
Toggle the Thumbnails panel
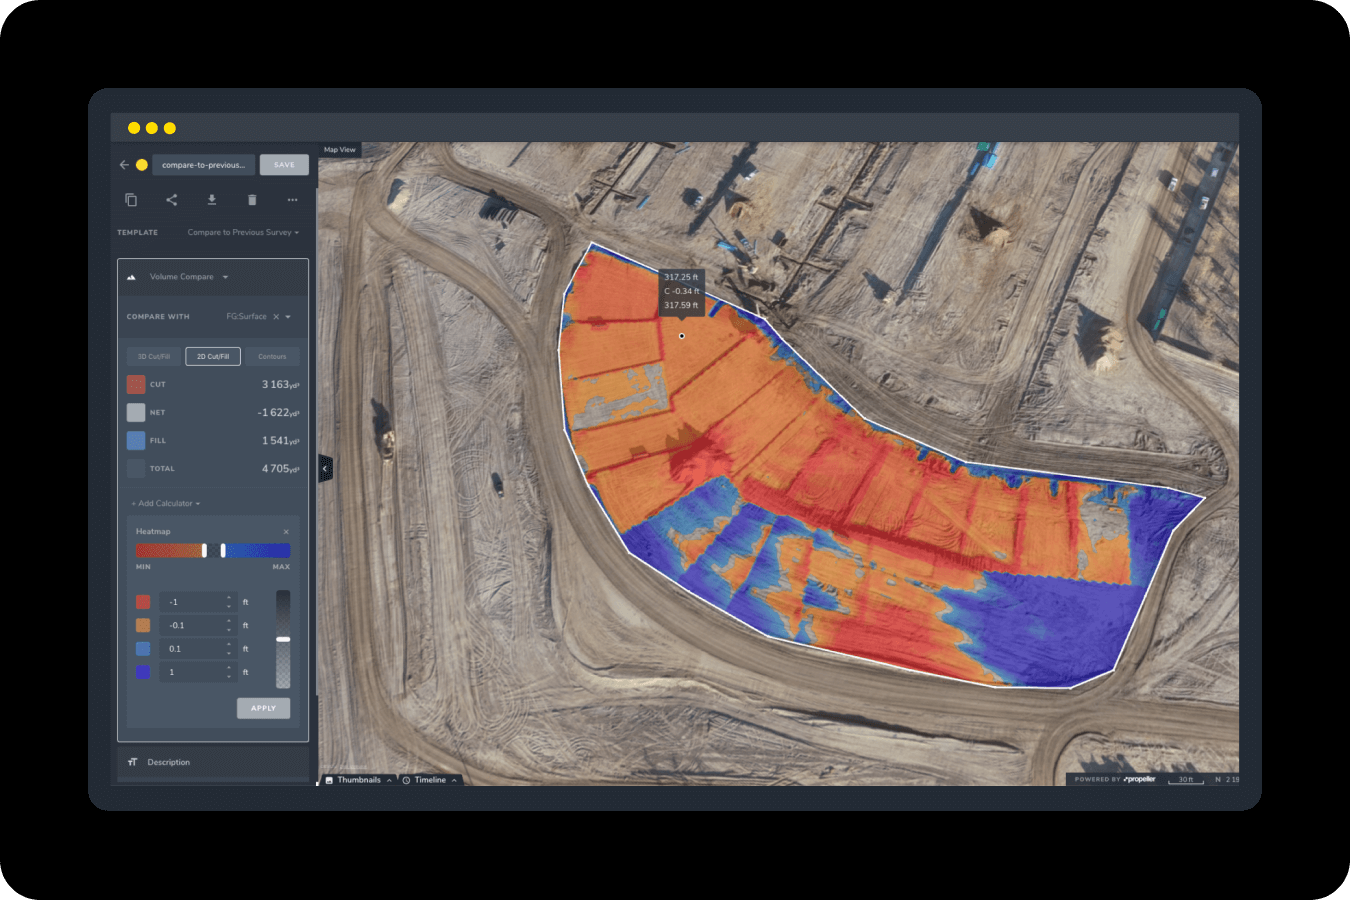(x=358, y=780)
